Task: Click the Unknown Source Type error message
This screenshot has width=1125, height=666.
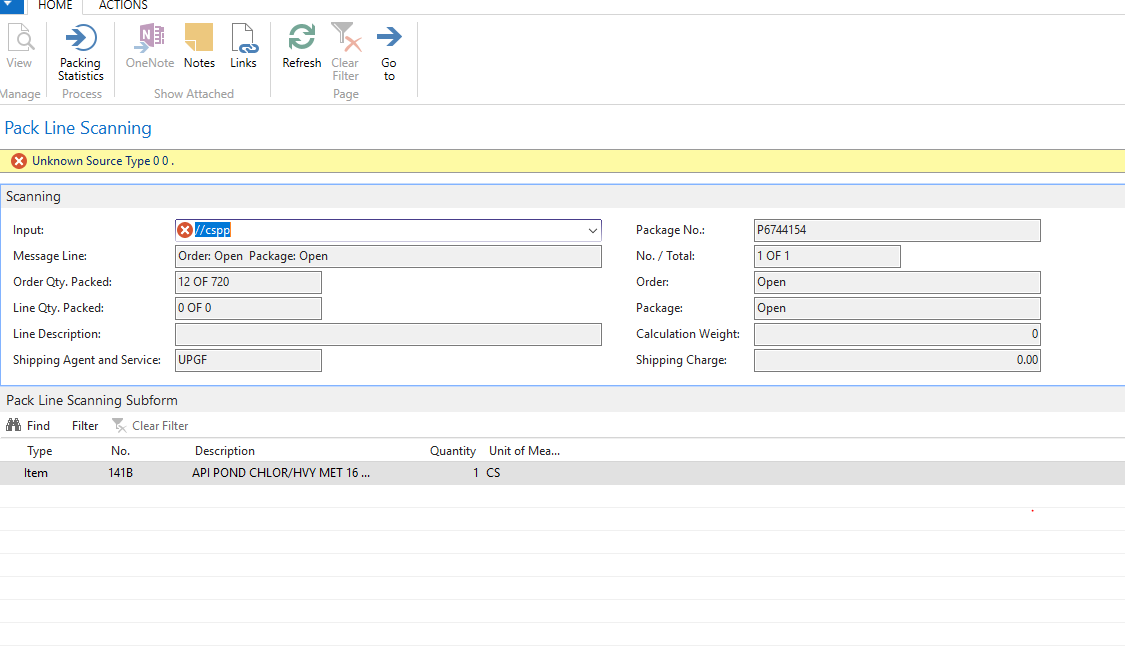Action: 103,161
